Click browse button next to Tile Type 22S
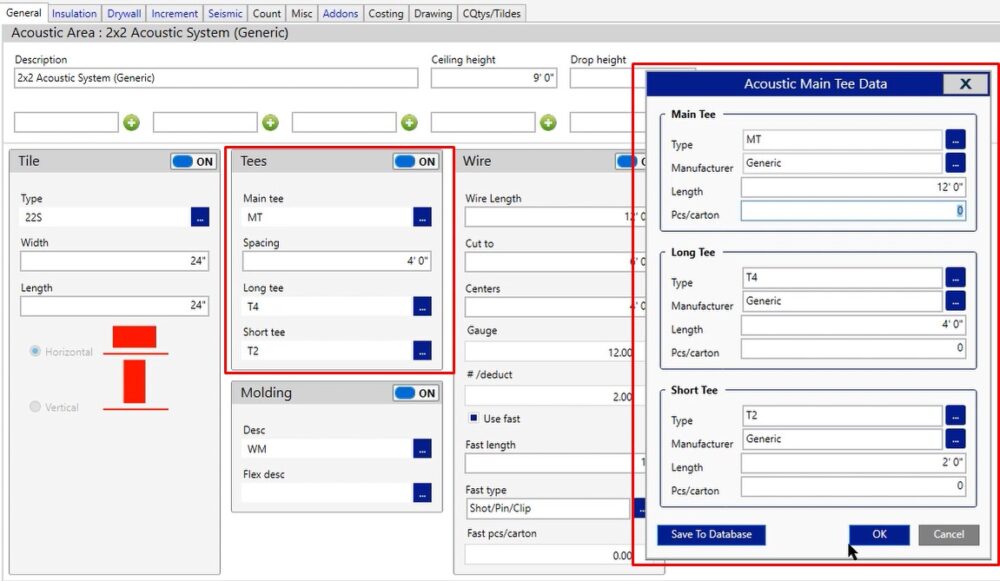Viewport: 1000px width, 581px height. click(x=200, y=217)
